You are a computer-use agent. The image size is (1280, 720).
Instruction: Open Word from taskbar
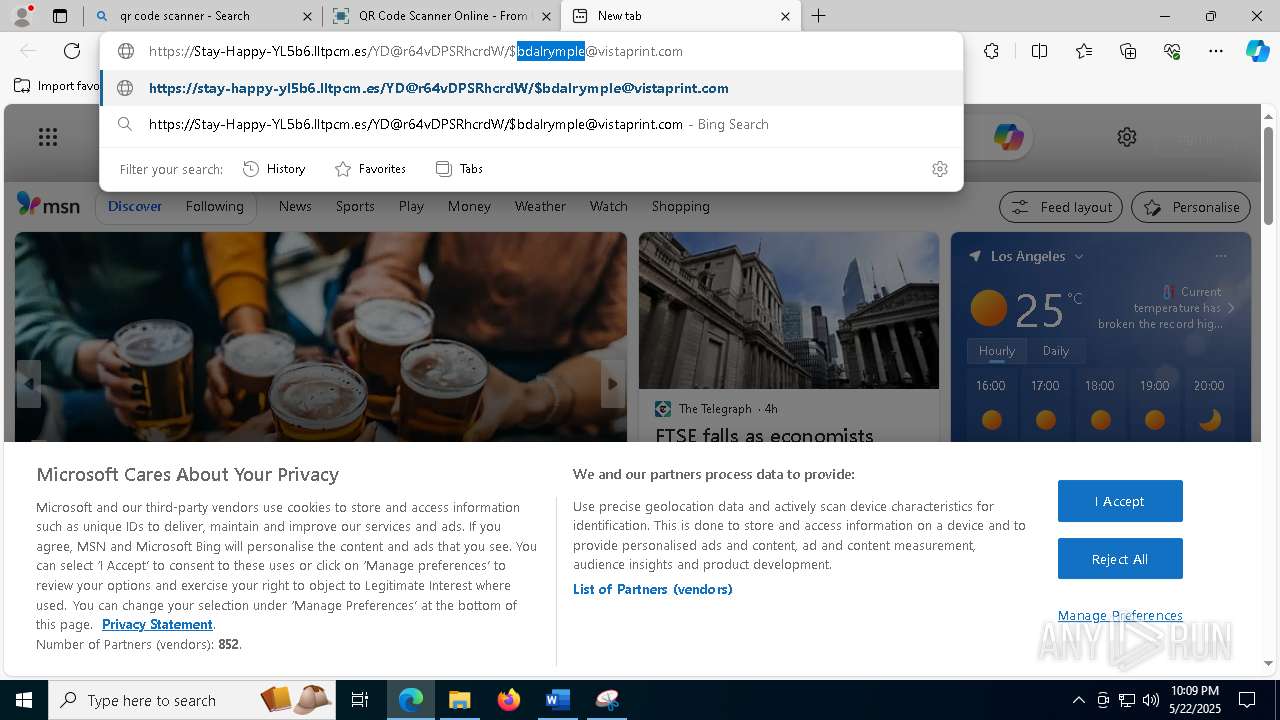(x=557, y=700)
